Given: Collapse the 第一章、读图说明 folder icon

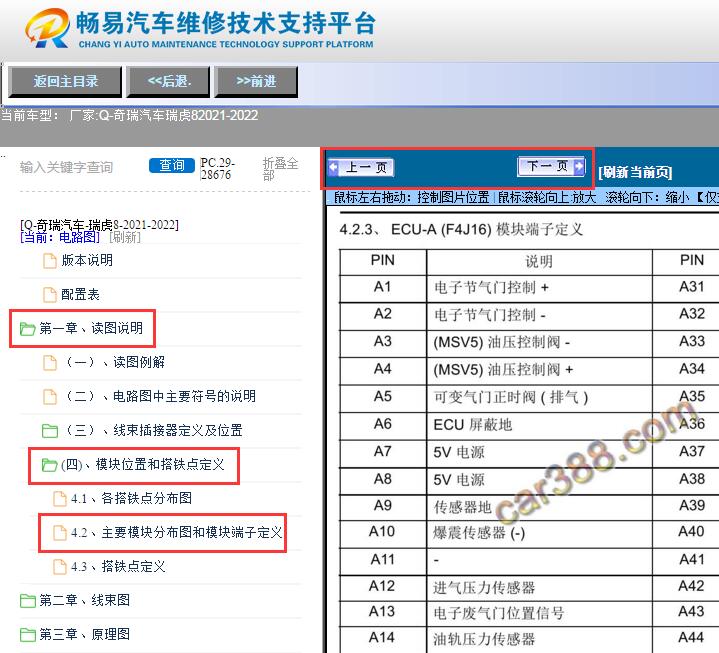Looking at the screenshot, I should (28, 329).
